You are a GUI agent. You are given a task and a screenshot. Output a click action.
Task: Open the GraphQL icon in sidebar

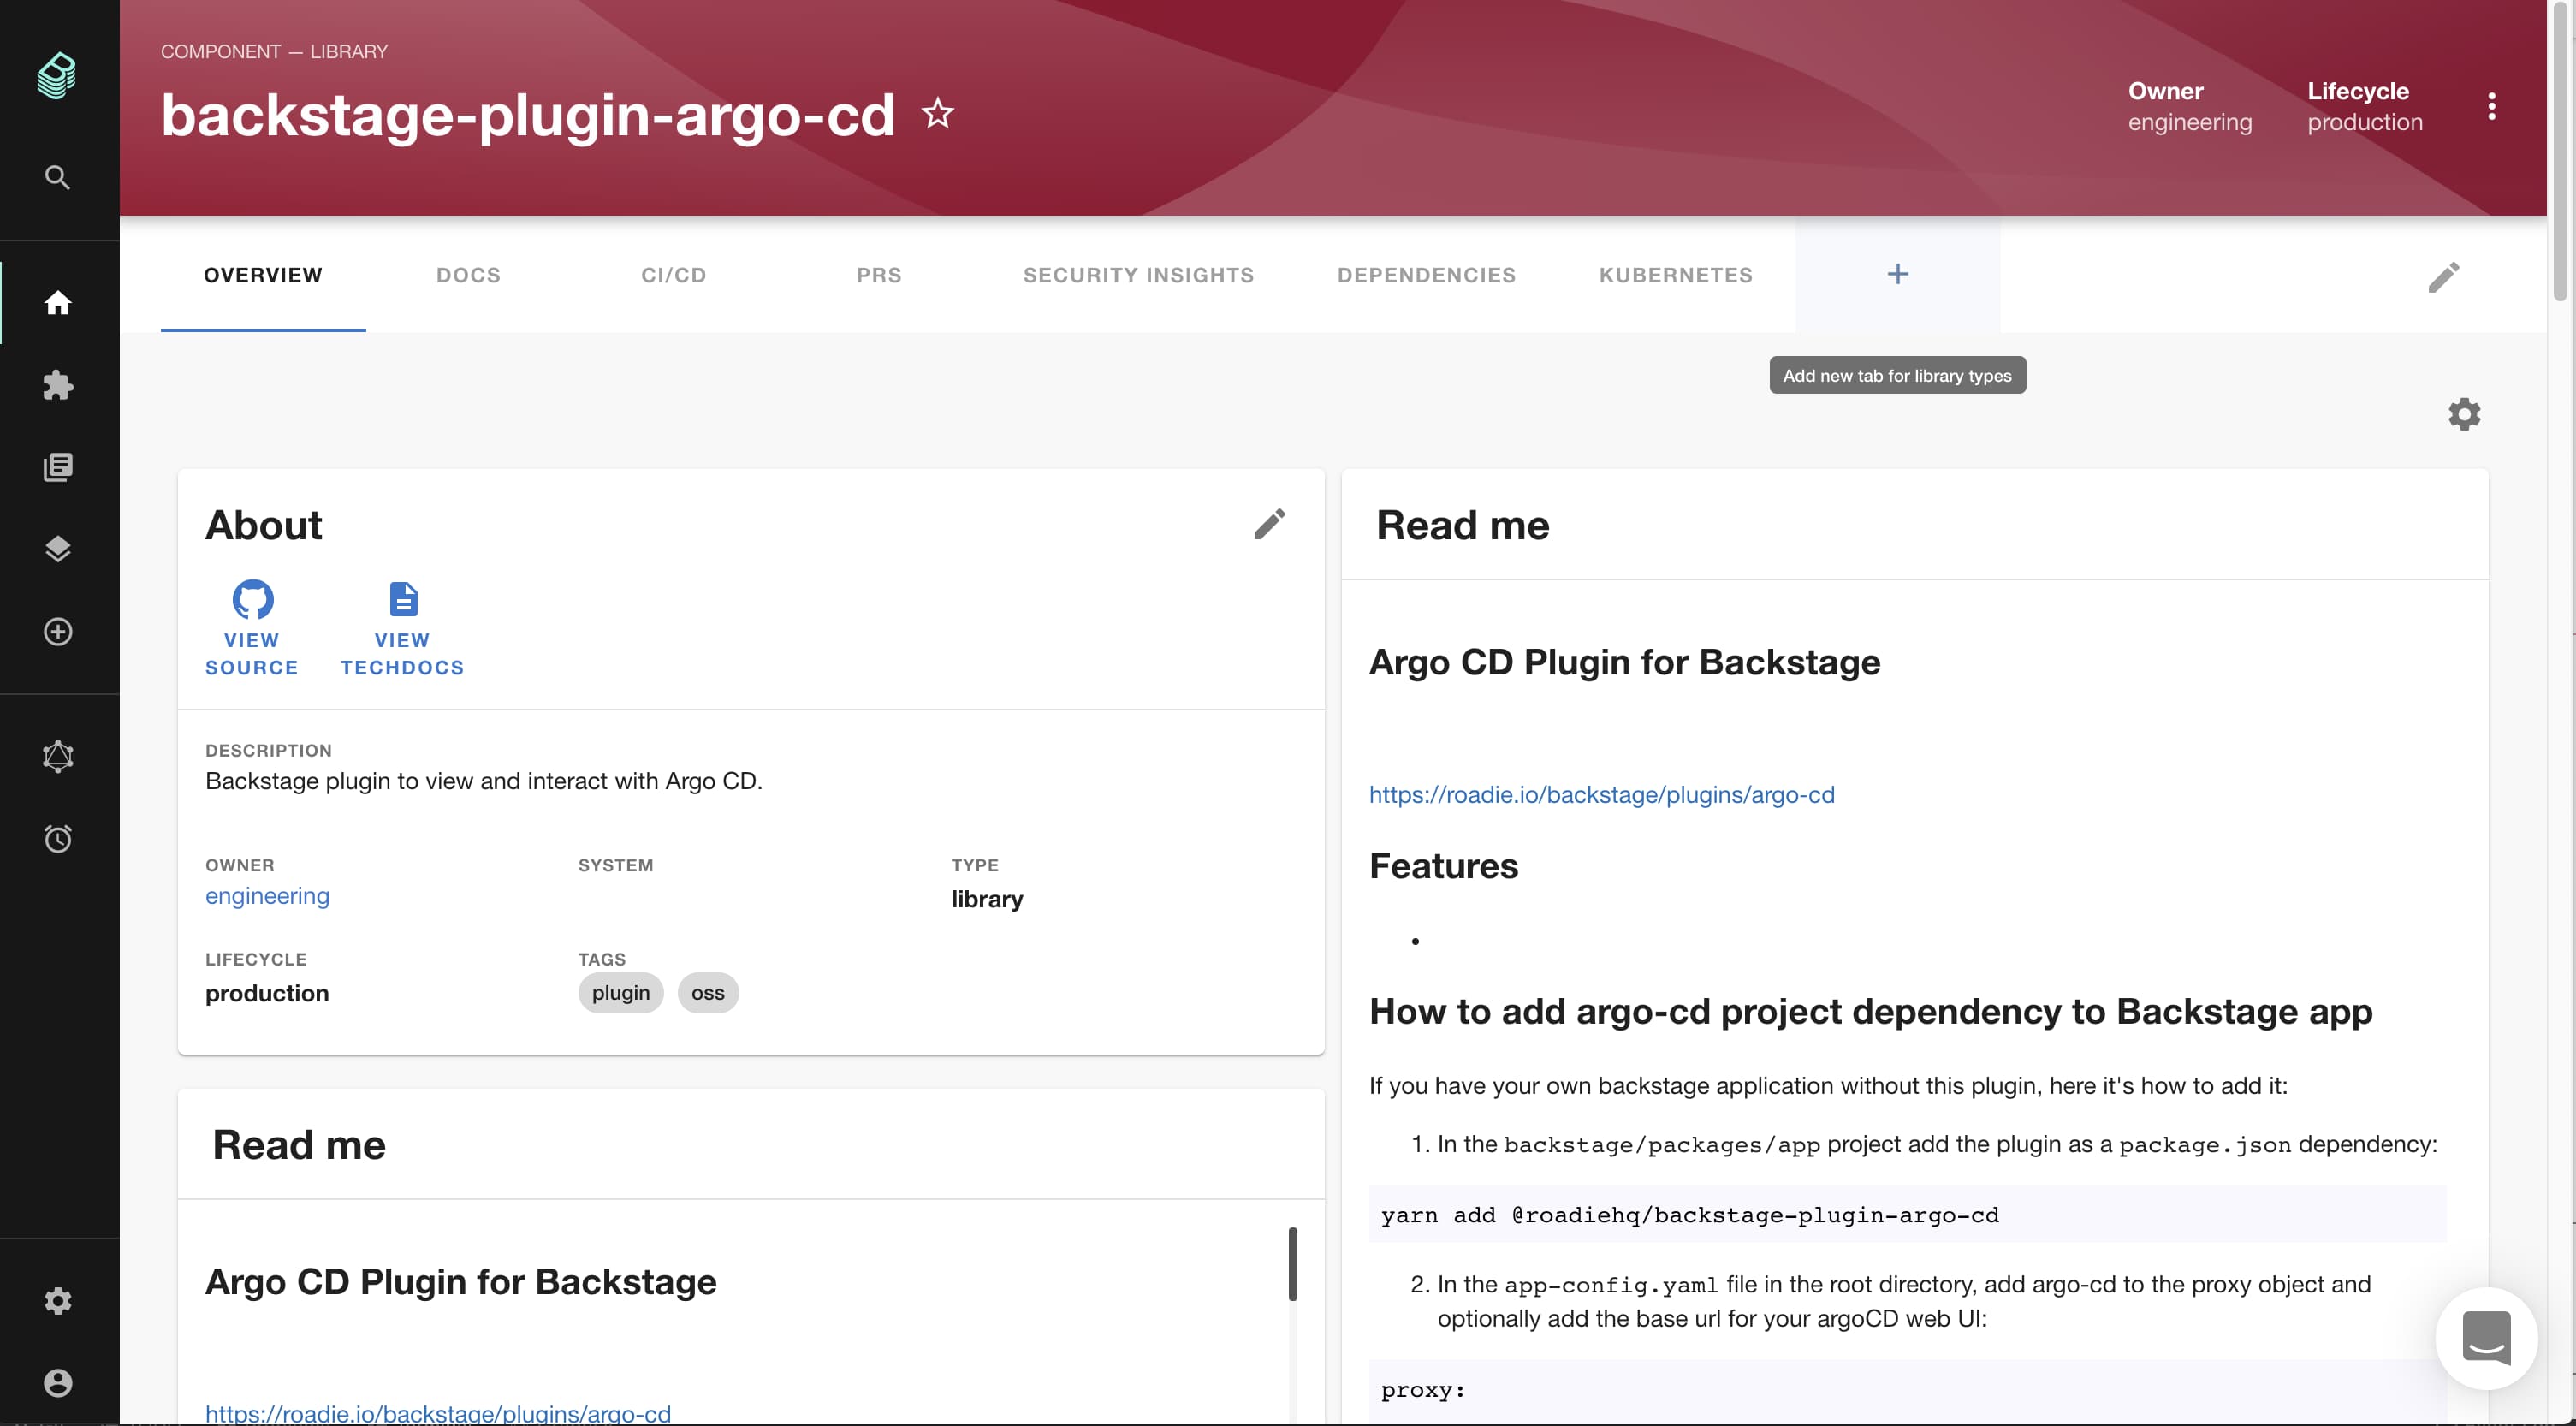point(58,756)
